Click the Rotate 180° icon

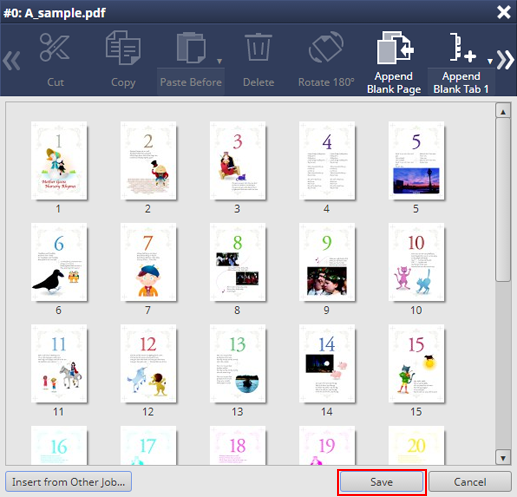click(x=326, y=47)
